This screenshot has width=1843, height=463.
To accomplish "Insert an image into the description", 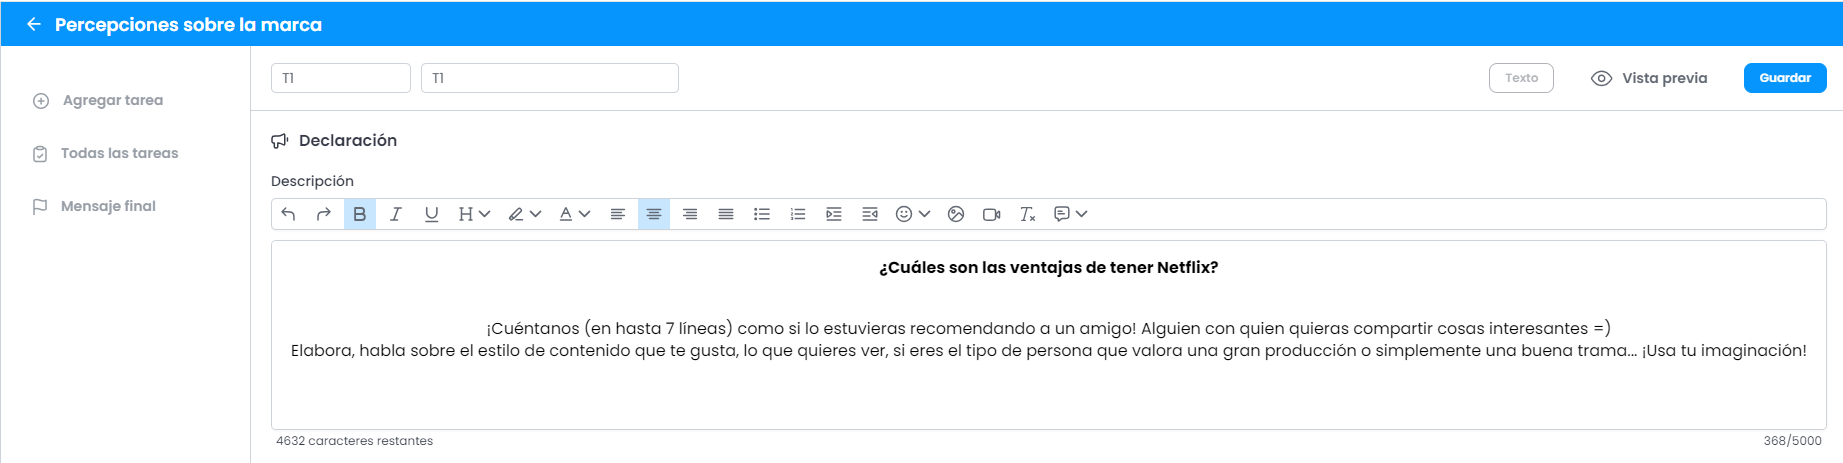I will pyautogui.click(x=956, y=214).
